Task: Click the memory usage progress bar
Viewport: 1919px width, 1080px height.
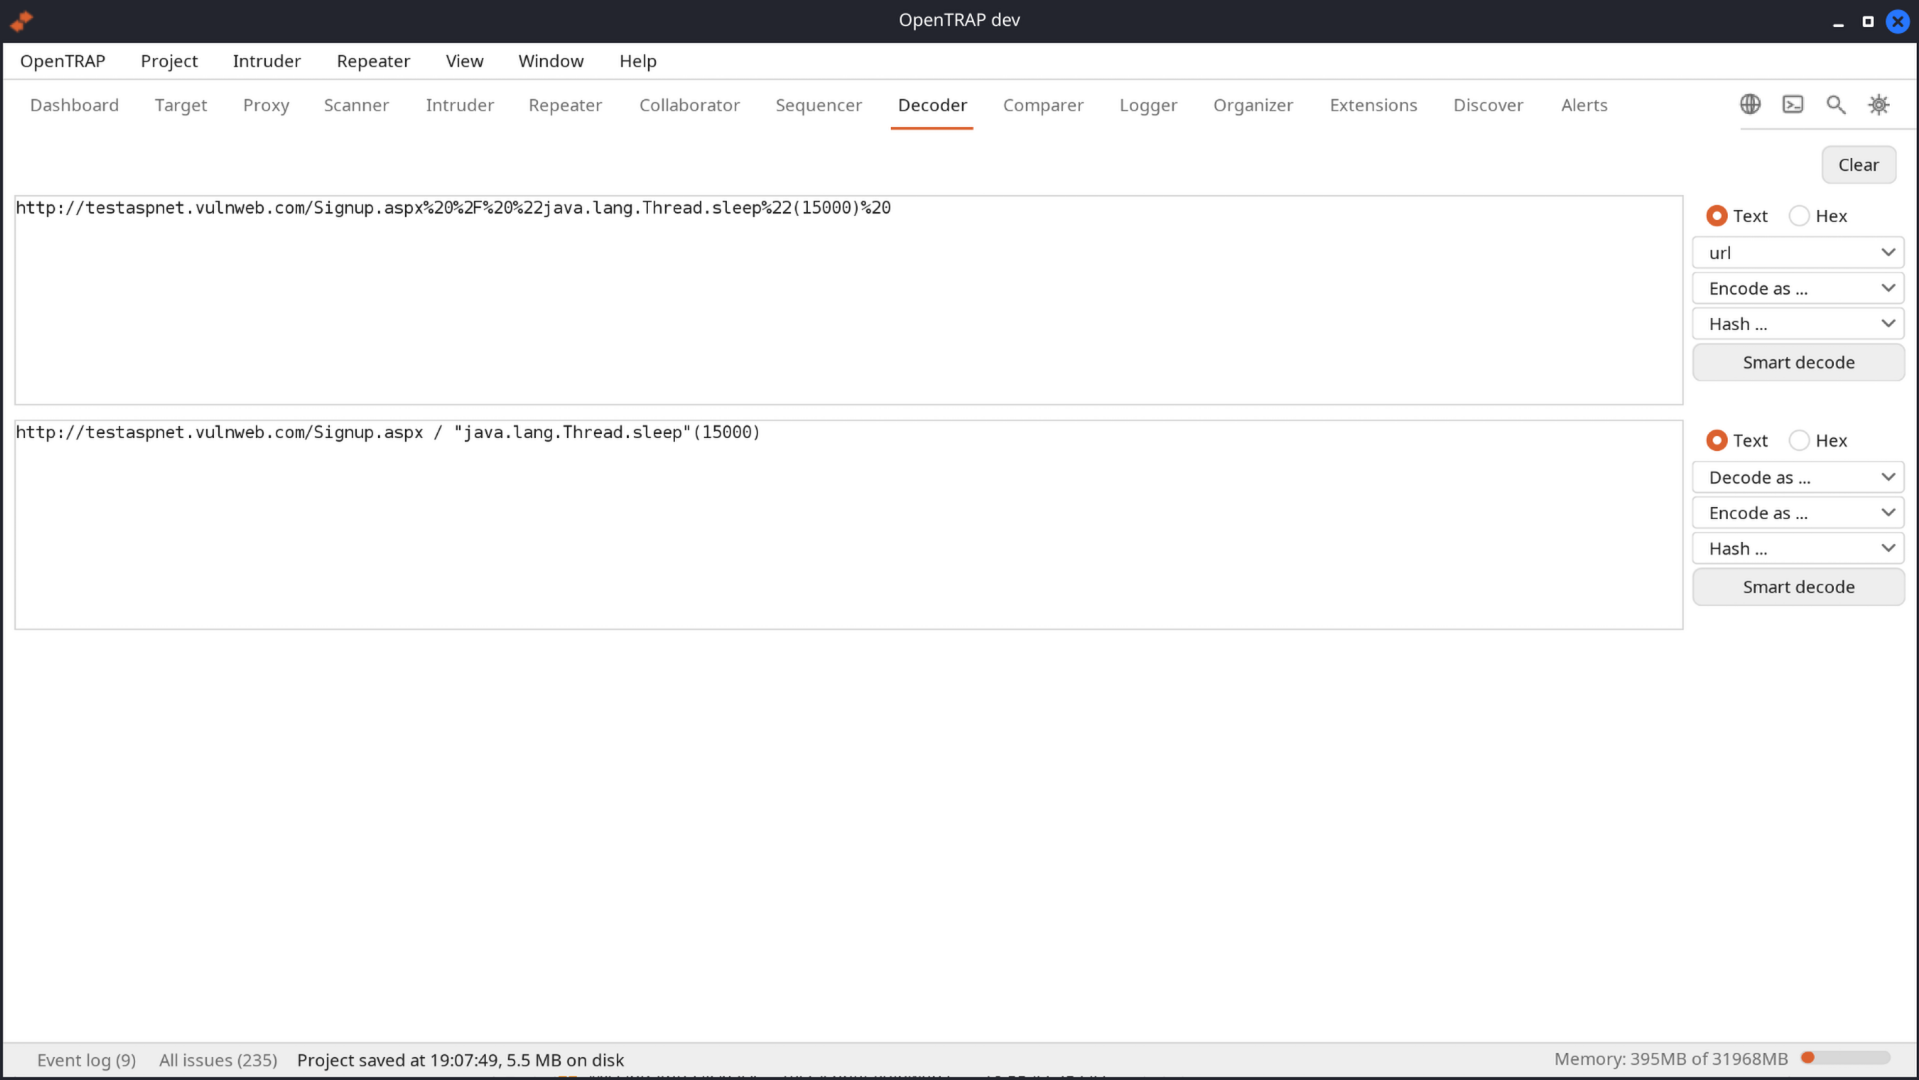Action: click(1845, 1058)
